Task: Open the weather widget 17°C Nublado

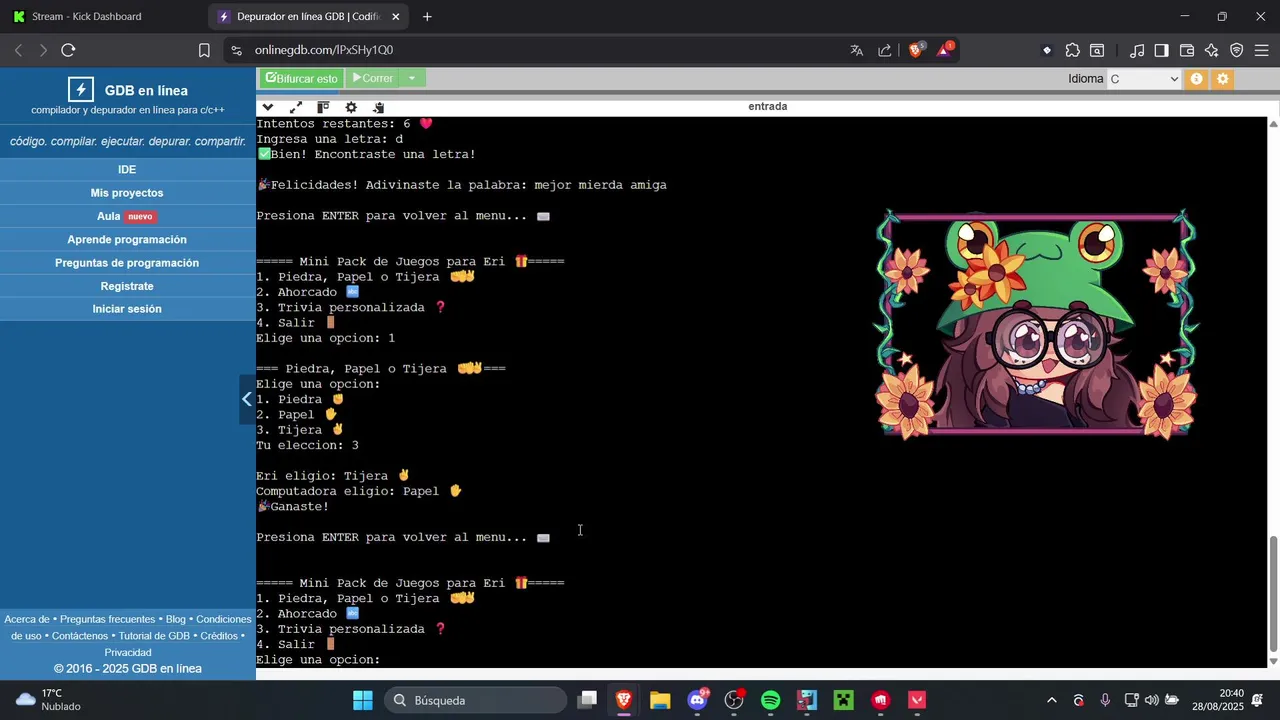Action: tap(48, 700)
